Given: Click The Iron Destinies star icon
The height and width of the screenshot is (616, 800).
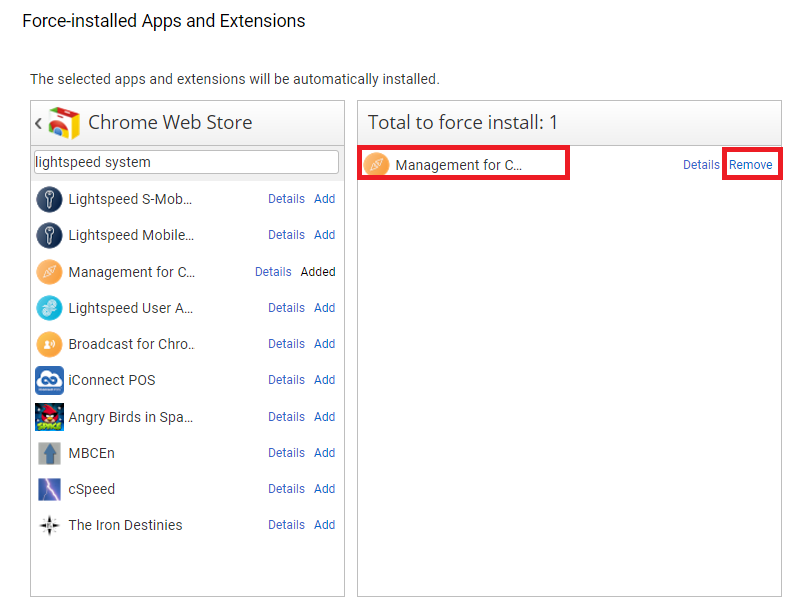Looking at the screenshot, I should pos(49,525).
